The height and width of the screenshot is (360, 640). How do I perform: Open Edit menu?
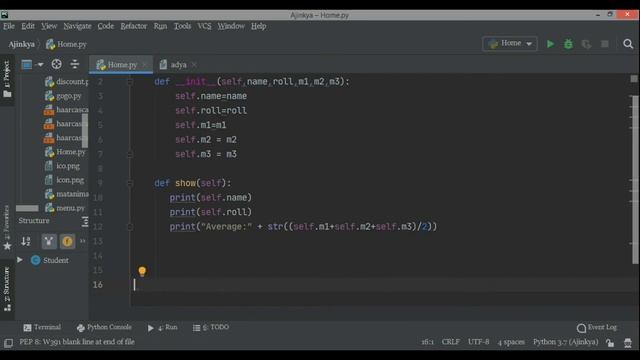click(x=28, y=26)
